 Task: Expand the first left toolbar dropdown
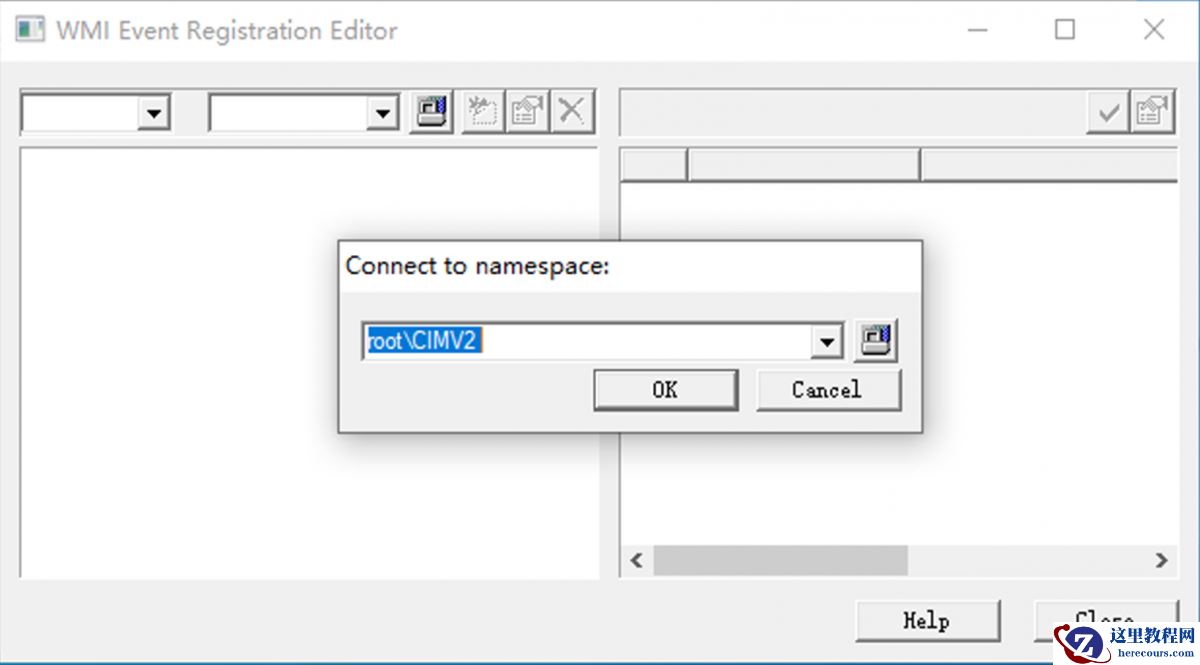(153, 113)
